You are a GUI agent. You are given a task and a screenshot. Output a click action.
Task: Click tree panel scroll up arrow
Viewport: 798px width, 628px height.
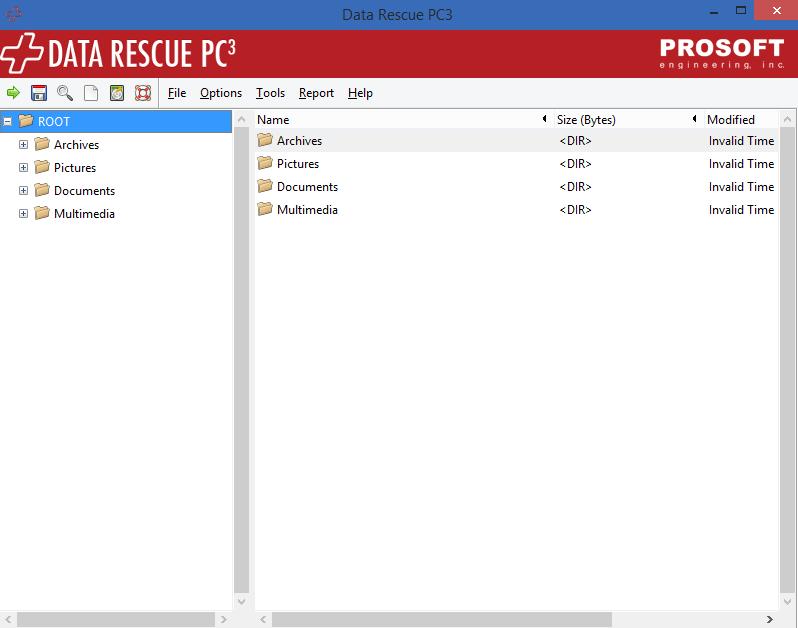(241, 120)
